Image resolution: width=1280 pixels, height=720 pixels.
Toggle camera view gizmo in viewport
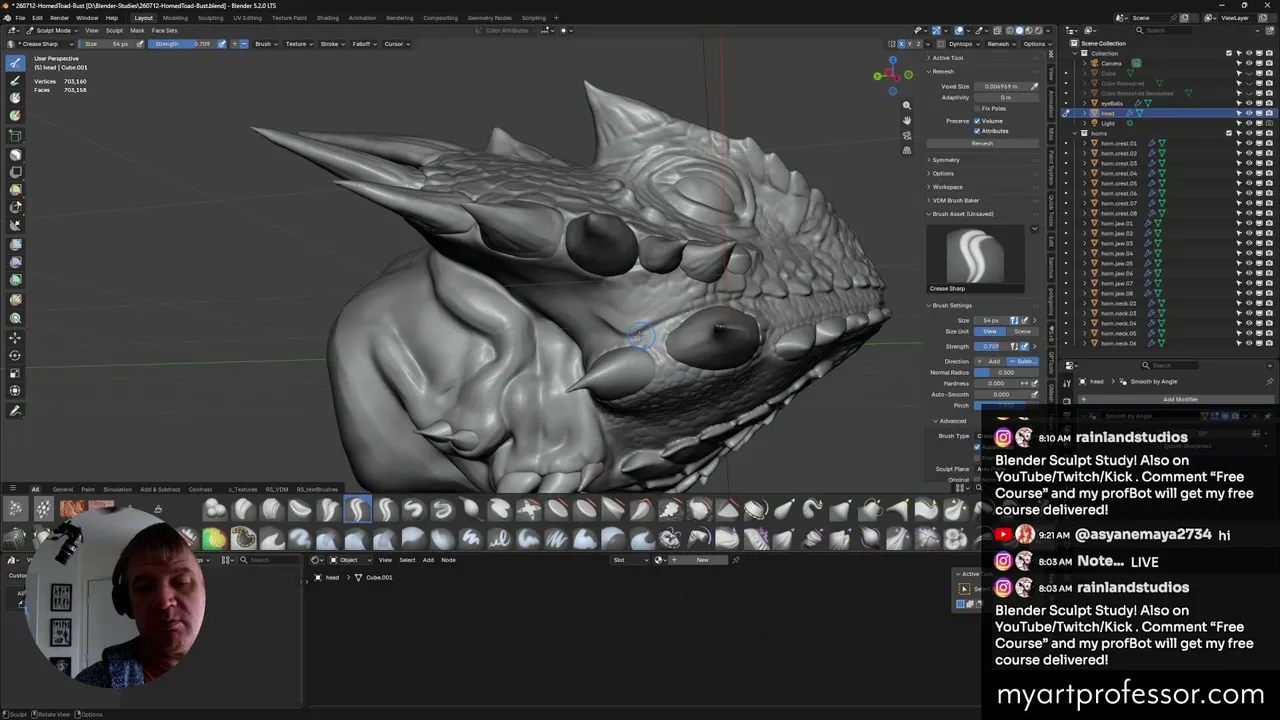tap(907, 136)
